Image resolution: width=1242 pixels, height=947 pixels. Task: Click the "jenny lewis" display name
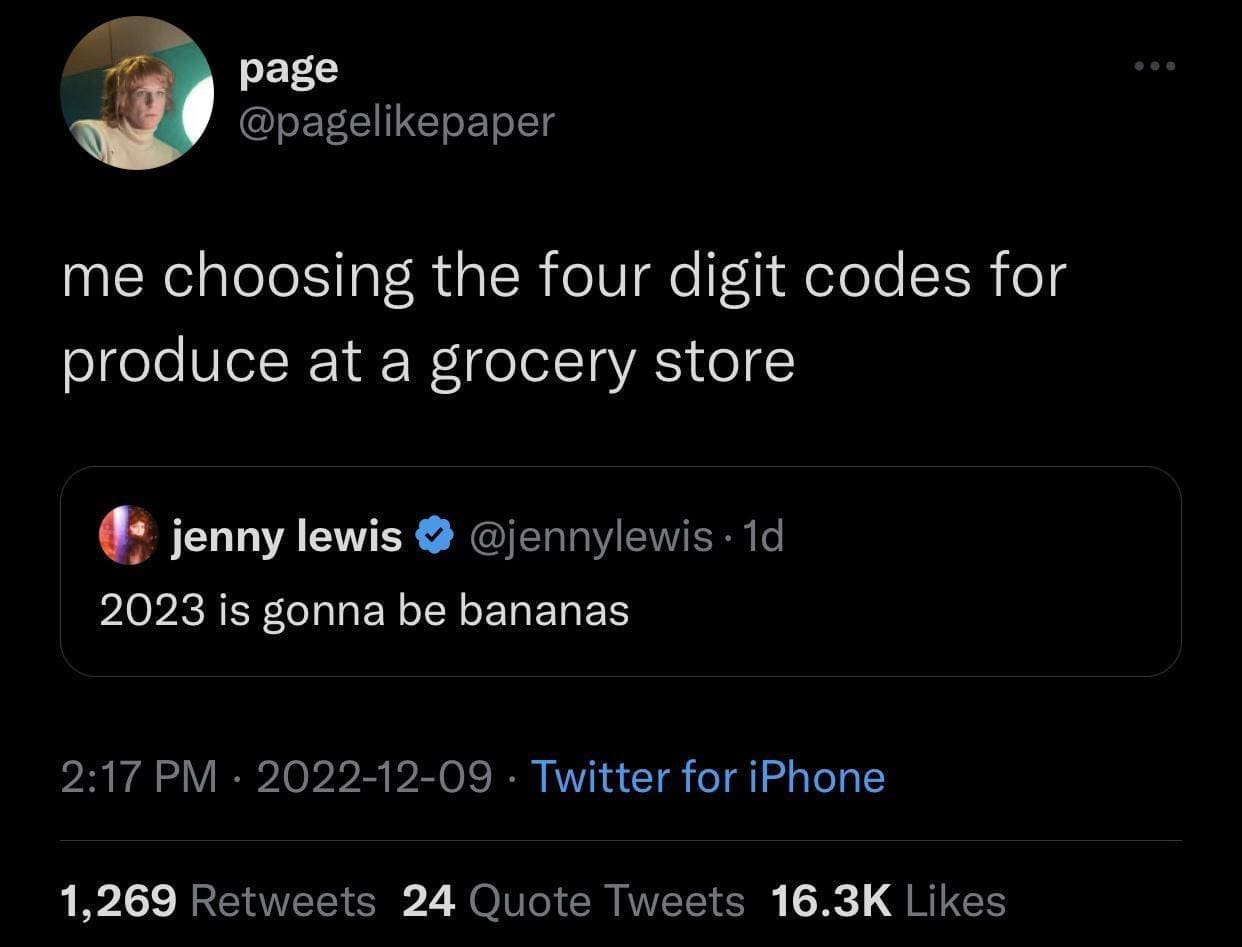tap(287, 537)
